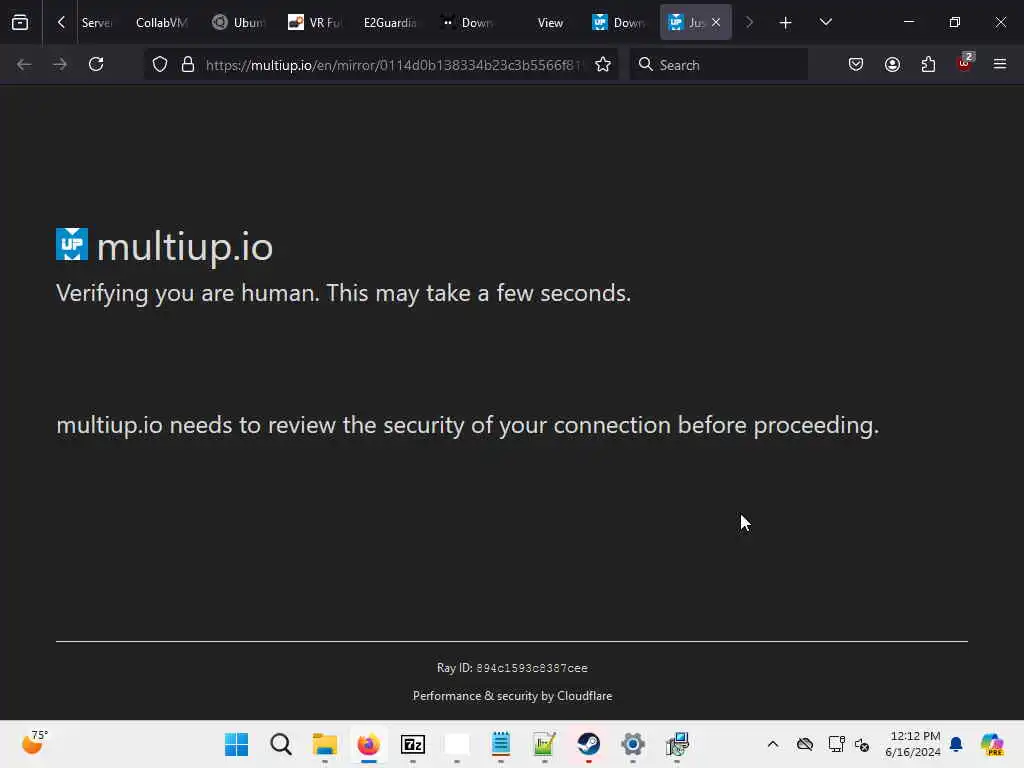
Task: Open tracking protection shield panel
Action: [160, 65]
